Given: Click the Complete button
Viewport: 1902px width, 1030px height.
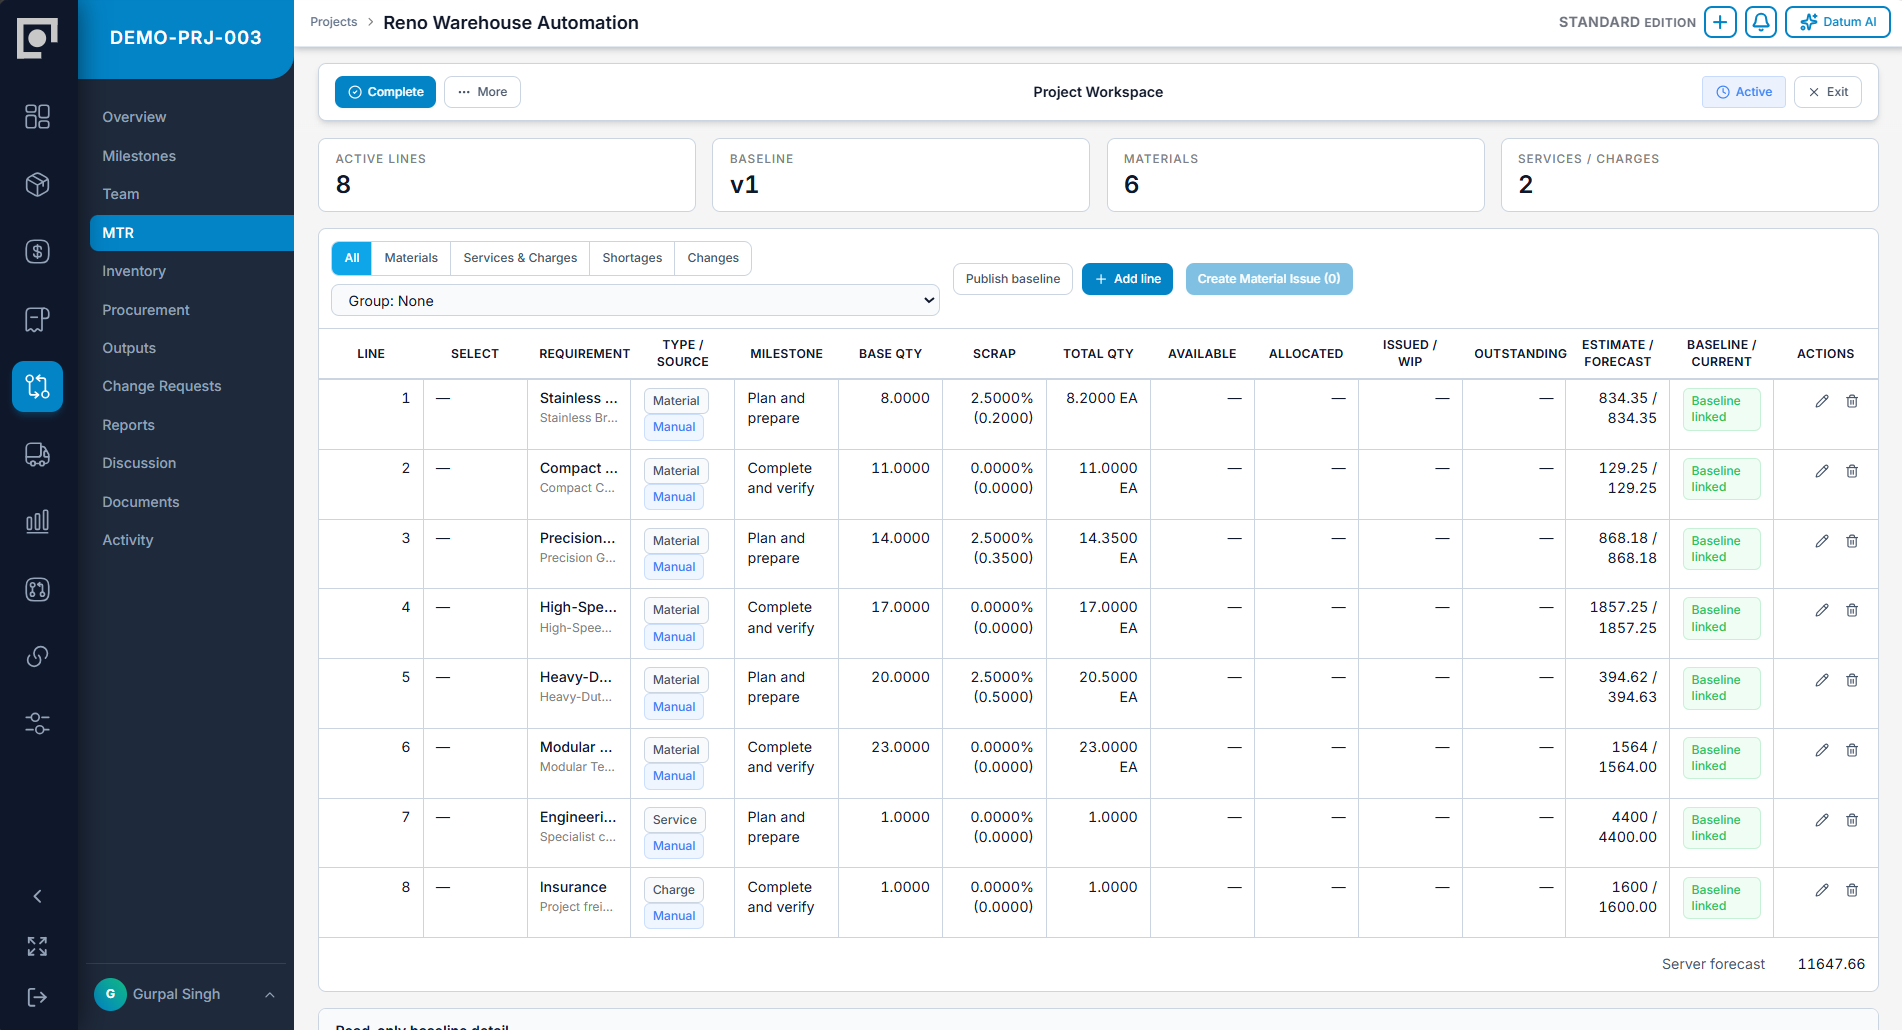Looking at the screenshot, I should [x=385, y=92].
